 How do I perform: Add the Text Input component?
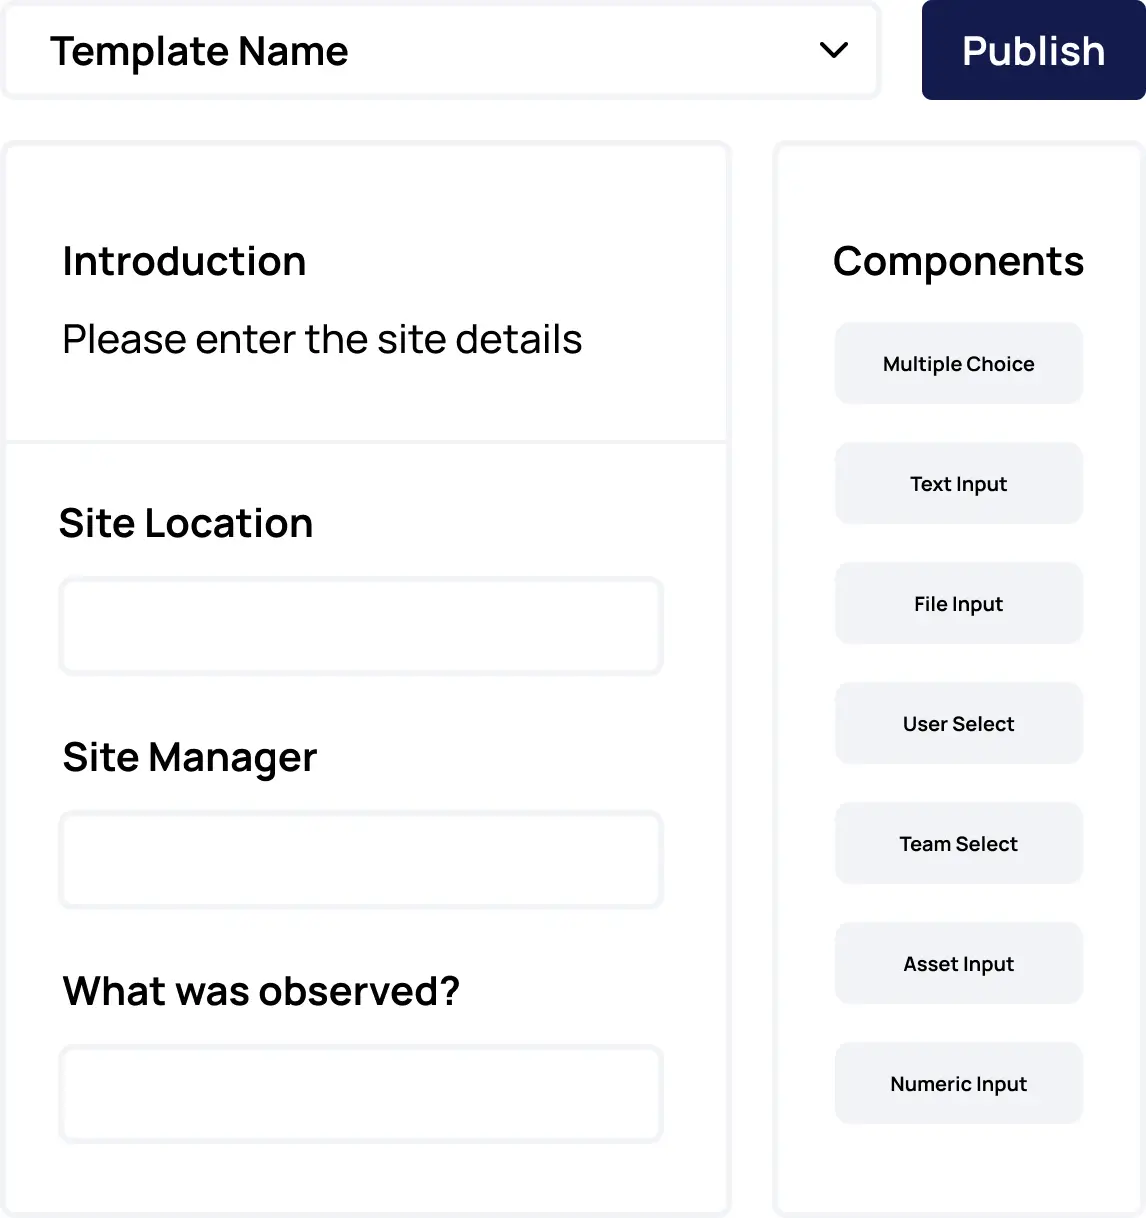click(958, 483)
